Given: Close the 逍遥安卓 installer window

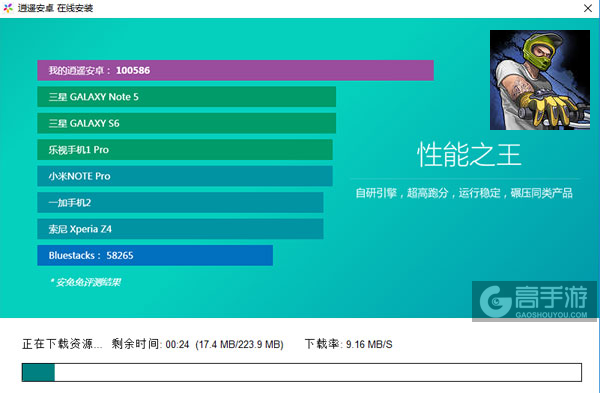Looking at the screenshot, I should 588,8.
